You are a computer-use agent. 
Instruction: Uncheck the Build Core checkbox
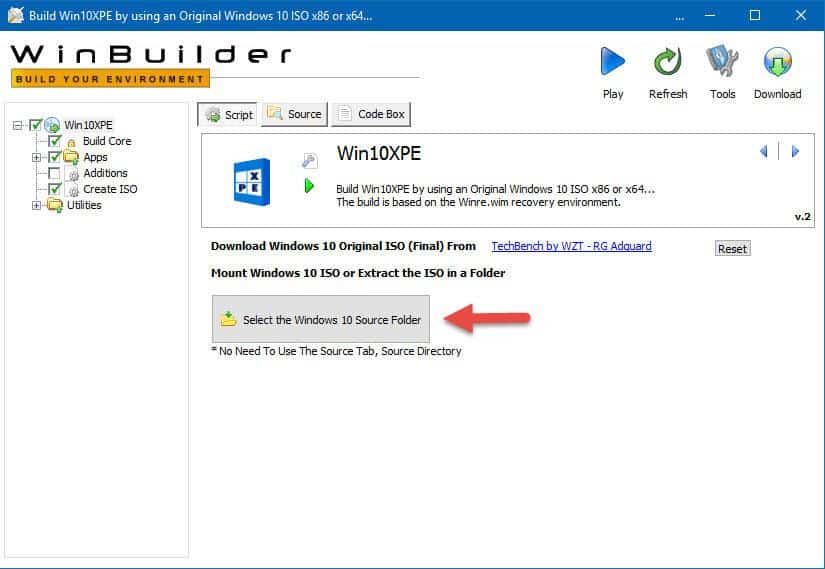tap(54, 141)
